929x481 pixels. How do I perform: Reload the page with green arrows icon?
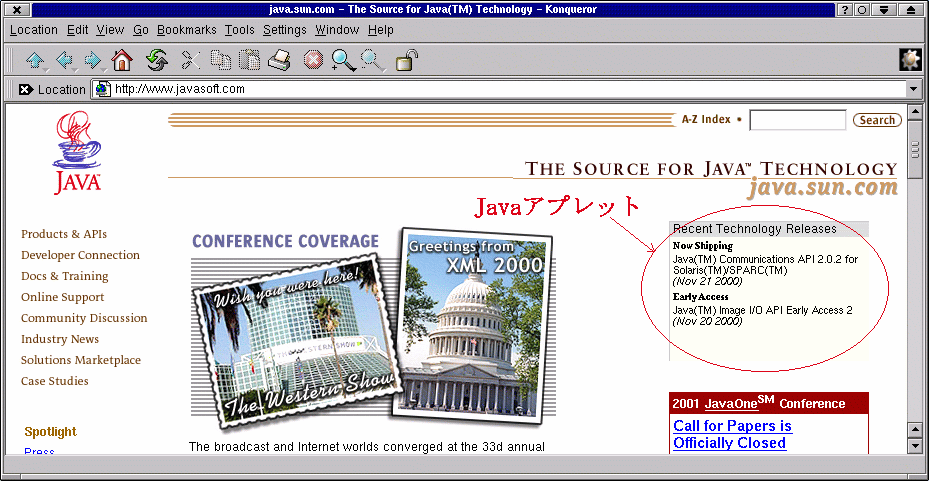[156, 60]
